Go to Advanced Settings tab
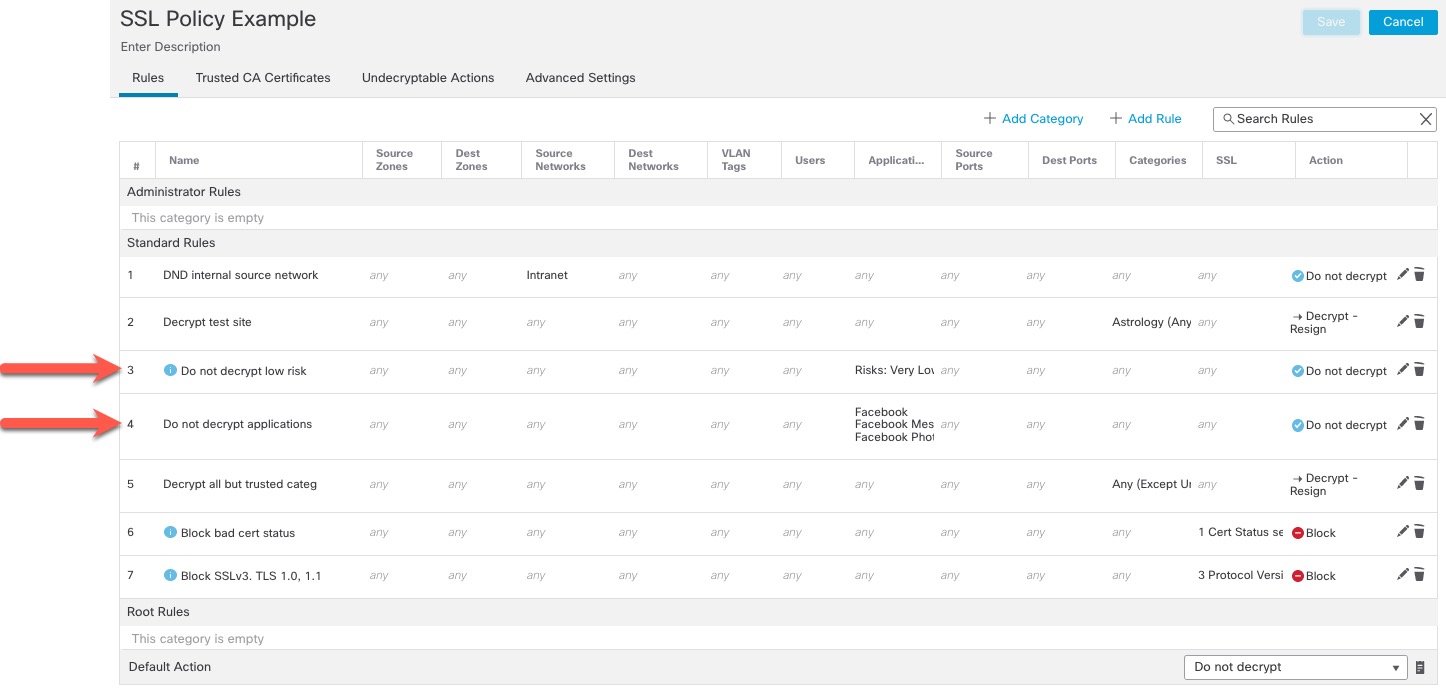The width and height of the screenshot is (1446, 694). (580, 77)
